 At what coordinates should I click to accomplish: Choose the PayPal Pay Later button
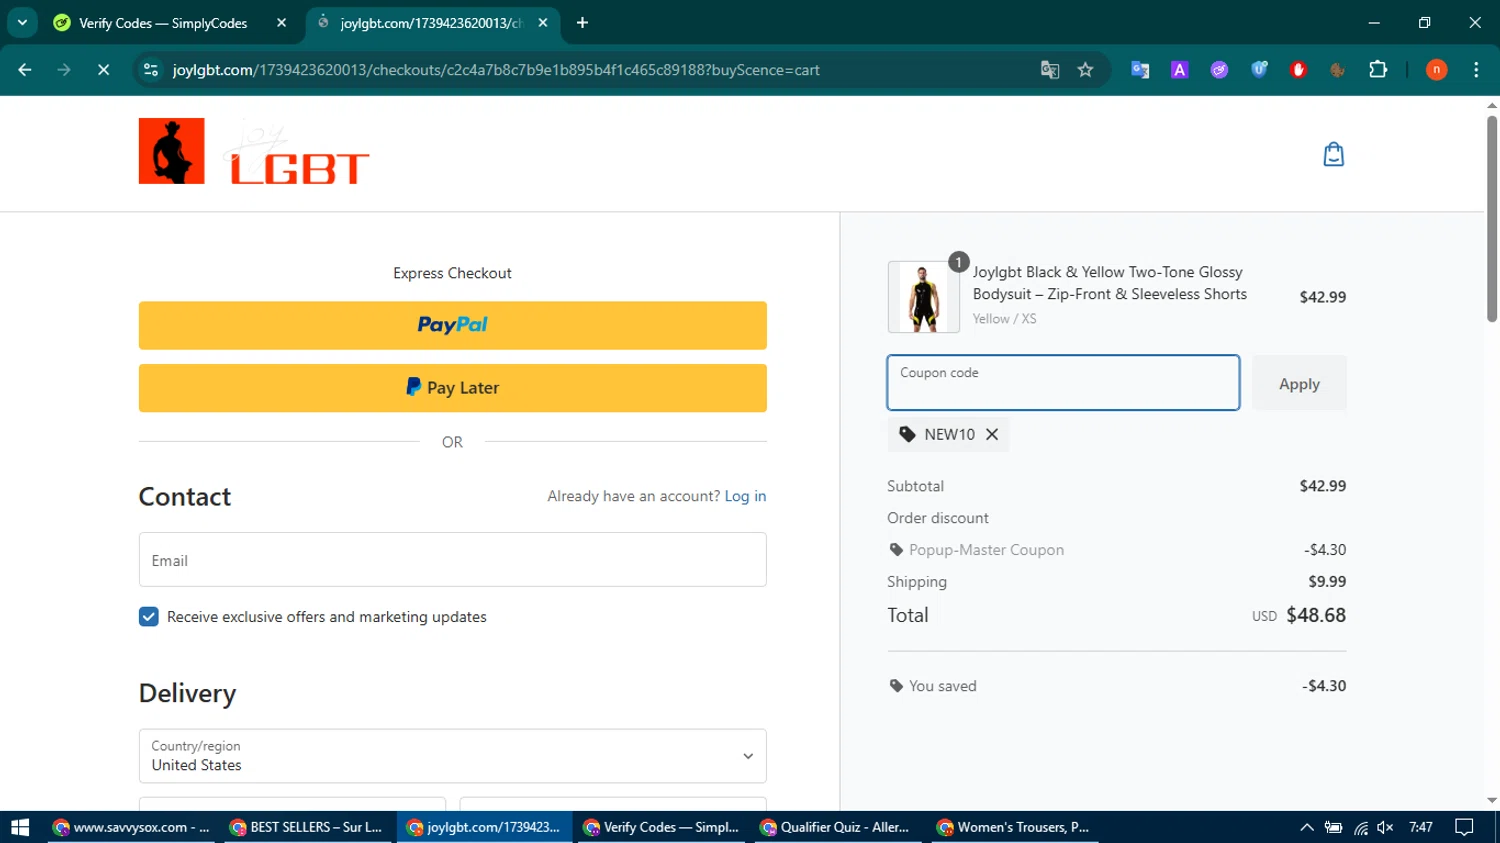452,388
